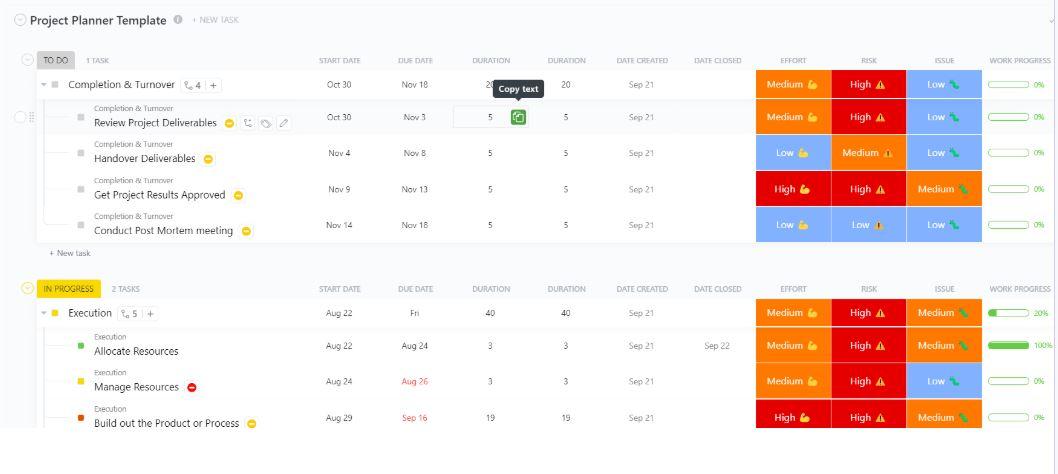1058x474 pixels.
Task: Change green status square of Allocate Resources
Action: coord(81,346)
